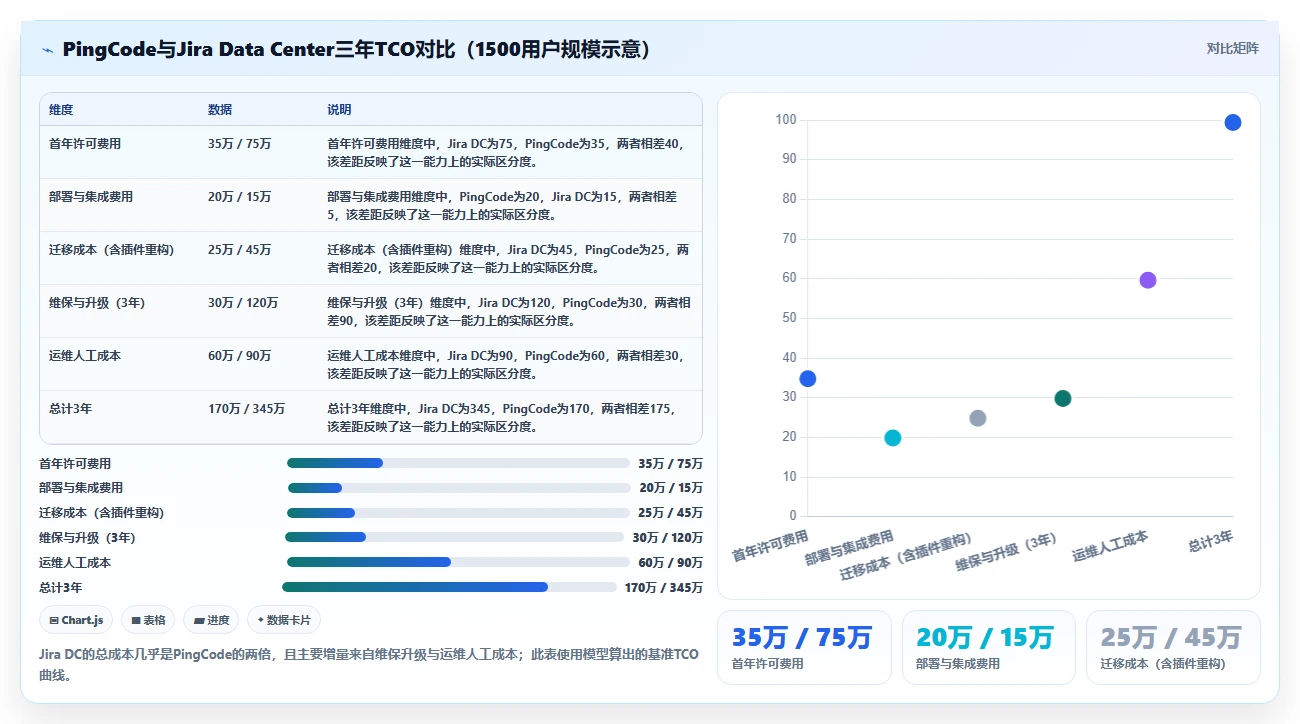Click the gray chart point at value 25
This screenshot has width=1300, height=724.
[978, 418]
